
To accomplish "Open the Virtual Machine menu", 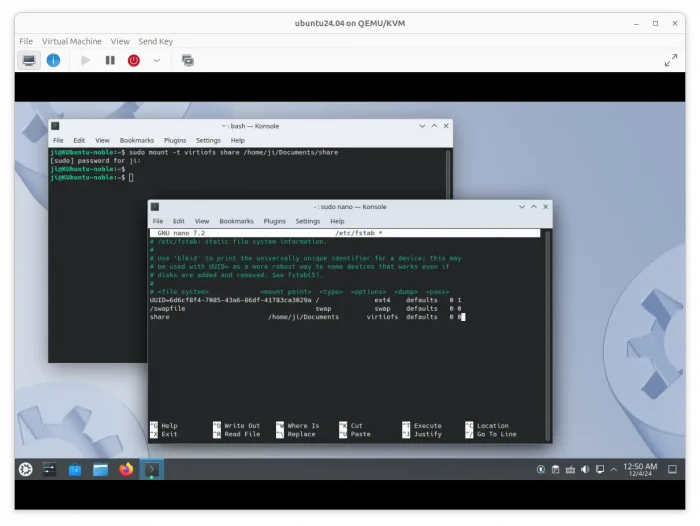I will [71, 41].
